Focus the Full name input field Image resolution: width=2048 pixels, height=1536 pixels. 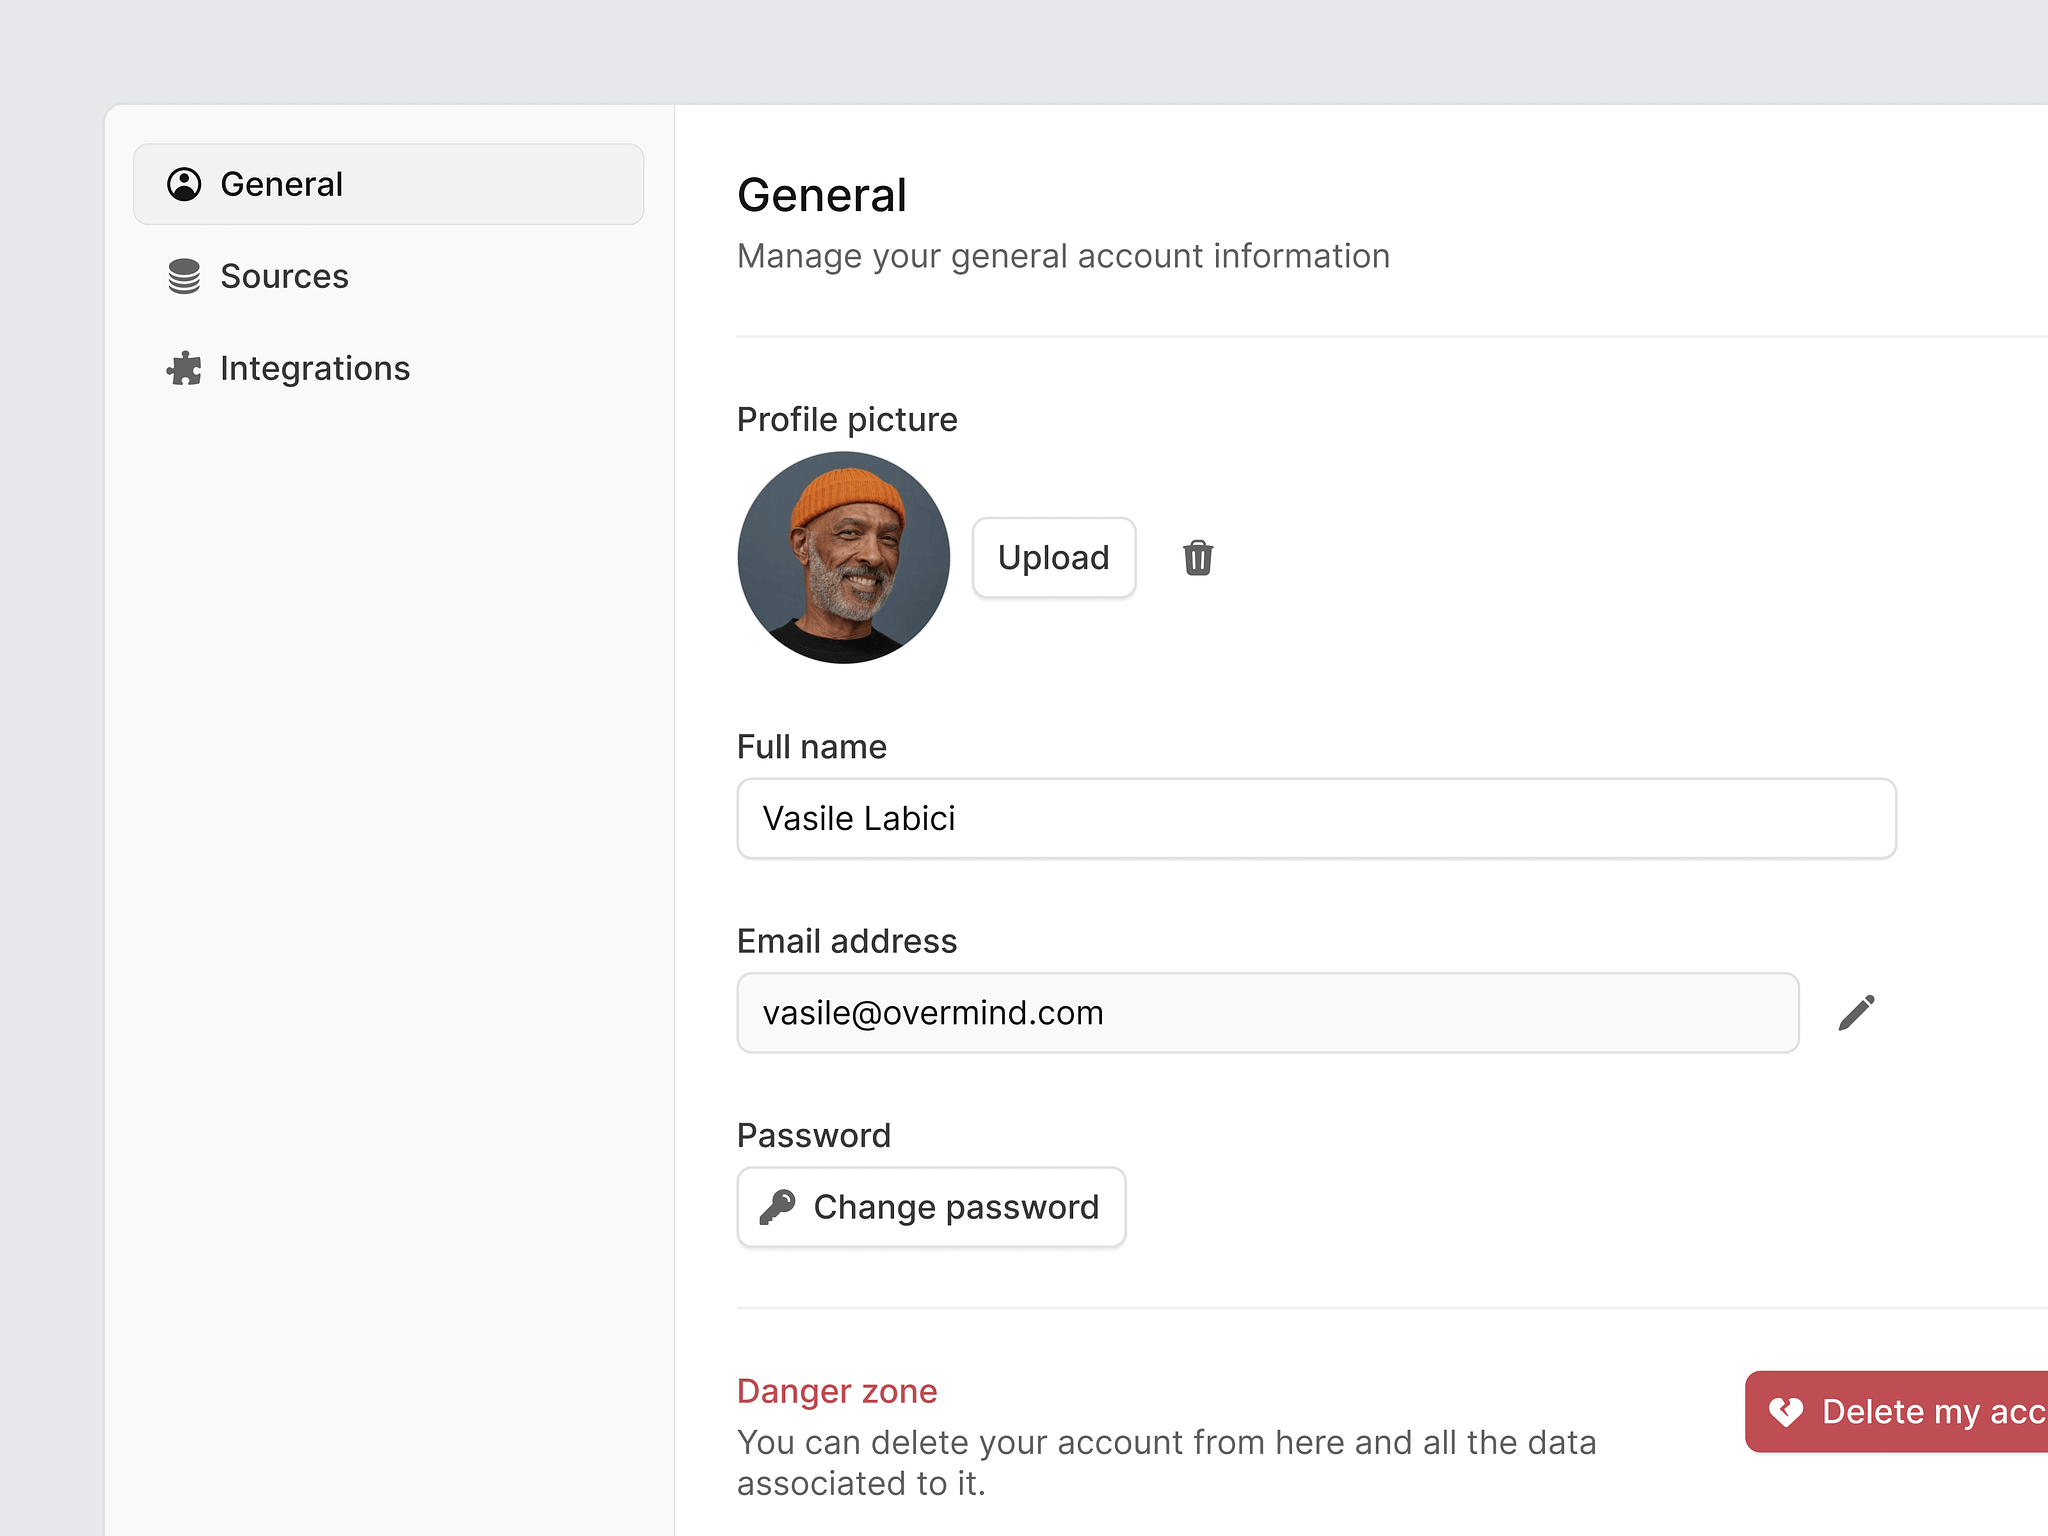click(1316, 818)
